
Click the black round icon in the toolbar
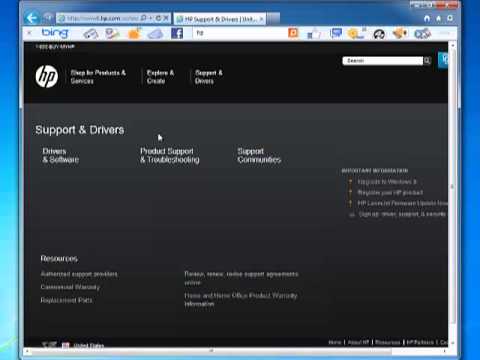pyautogui.click(x=379, y=34)
